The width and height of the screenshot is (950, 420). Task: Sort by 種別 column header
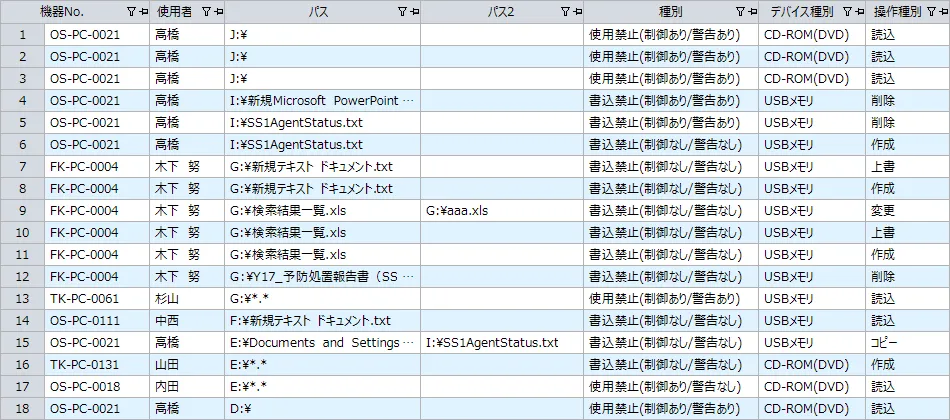point(671,12)
